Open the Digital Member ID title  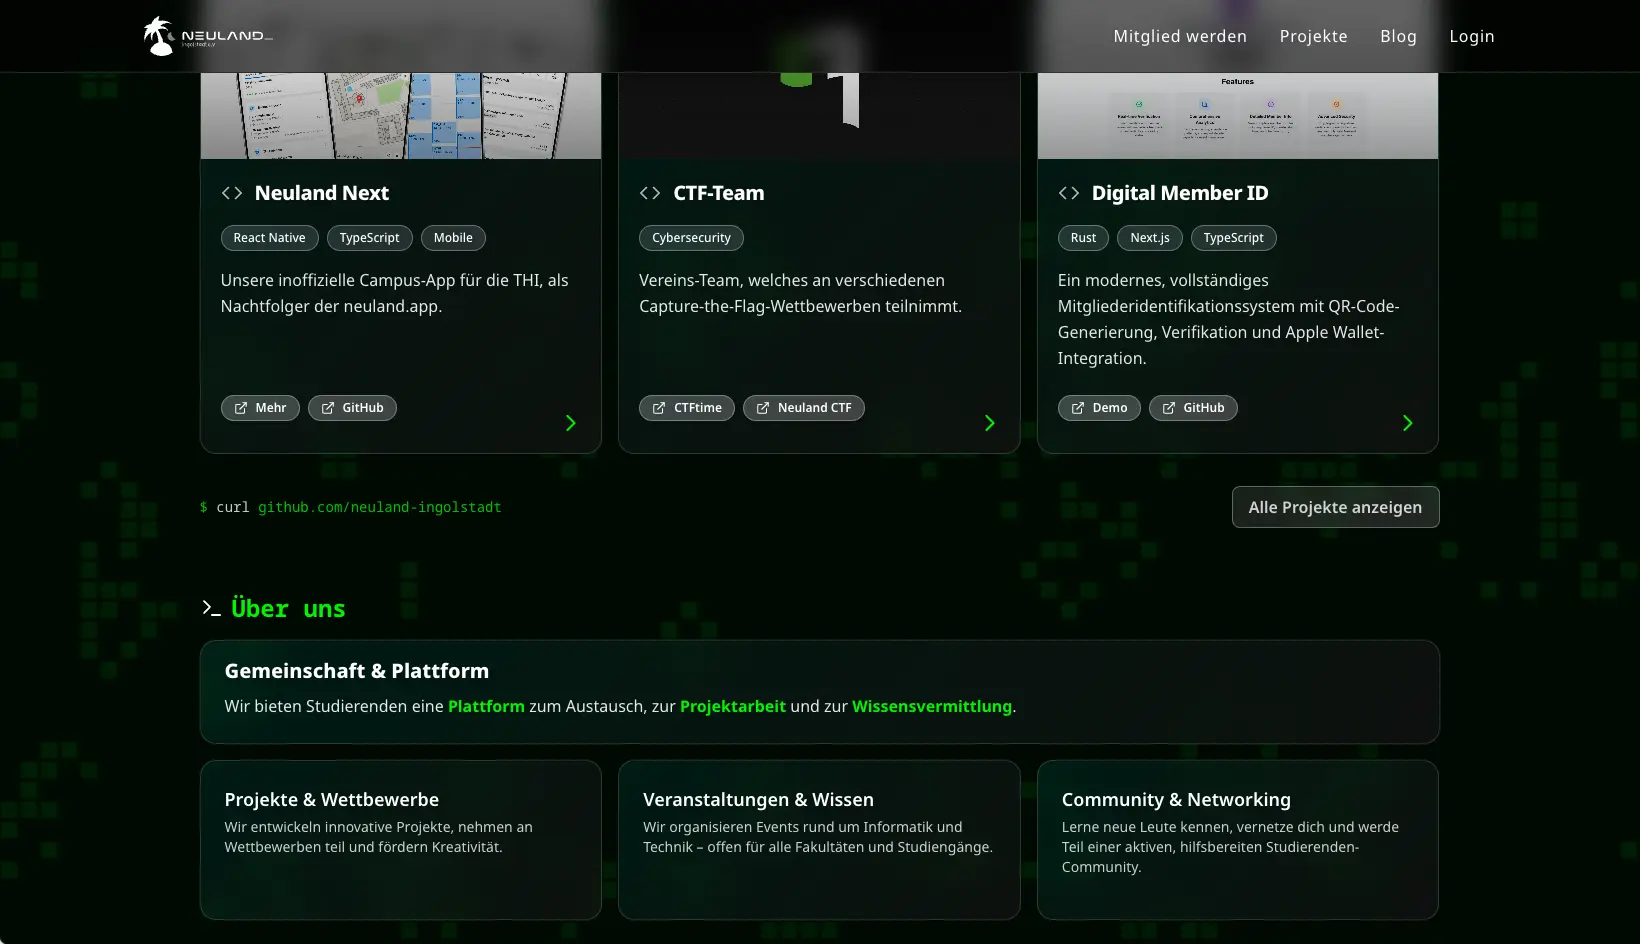pyautogui.click(x=1180, y=193)
